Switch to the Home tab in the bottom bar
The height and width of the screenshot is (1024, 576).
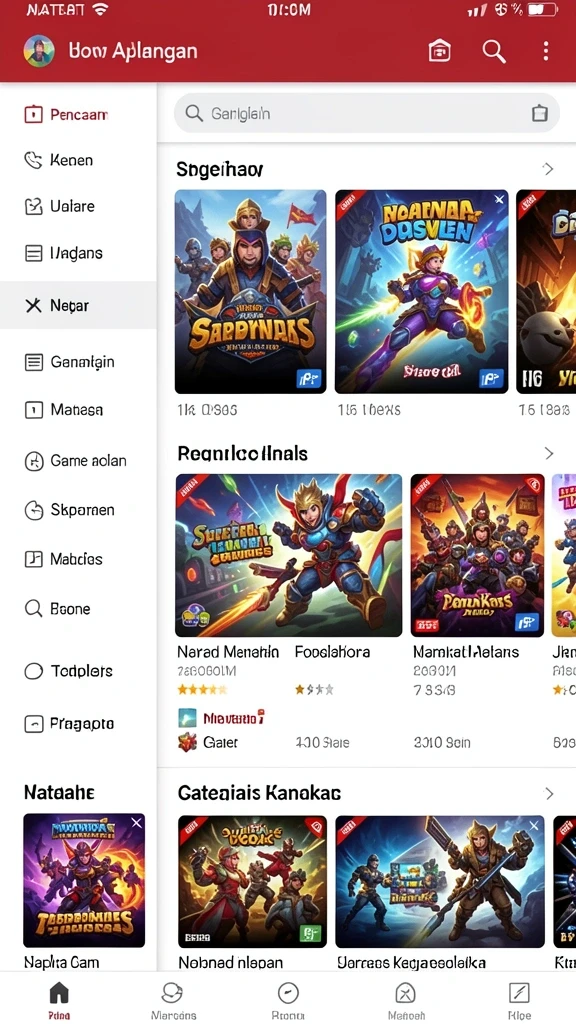(59, 1000)
